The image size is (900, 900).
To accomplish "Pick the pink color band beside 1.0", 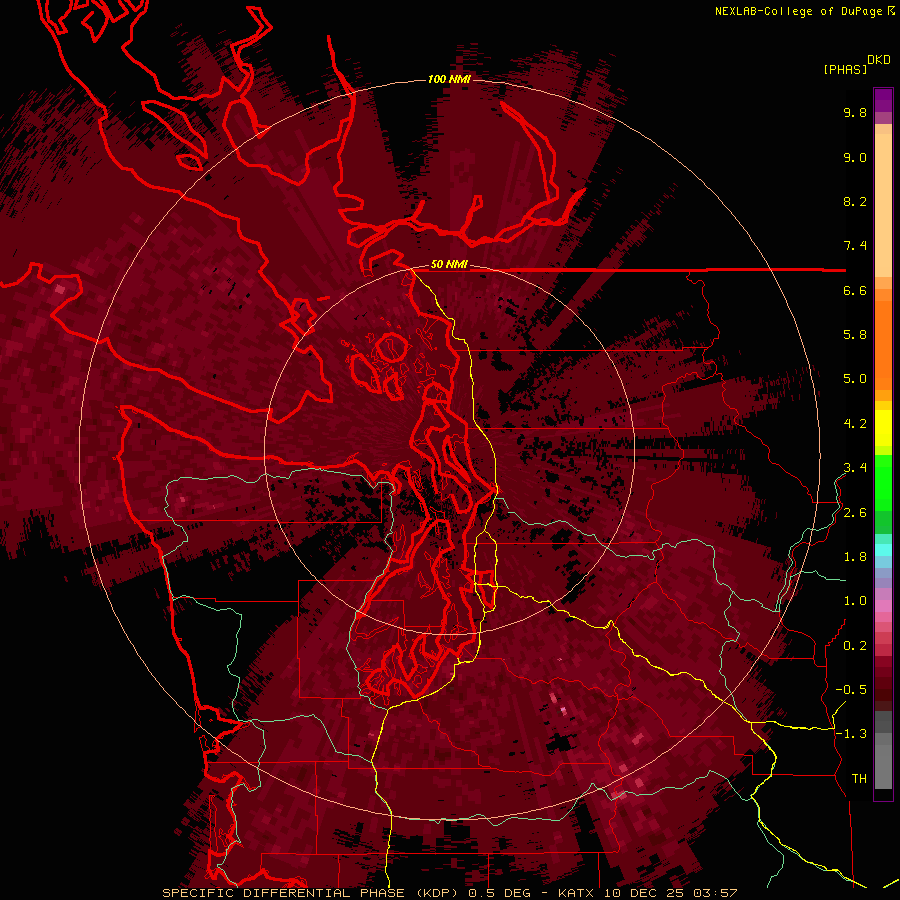I will [x=883, y=606].
